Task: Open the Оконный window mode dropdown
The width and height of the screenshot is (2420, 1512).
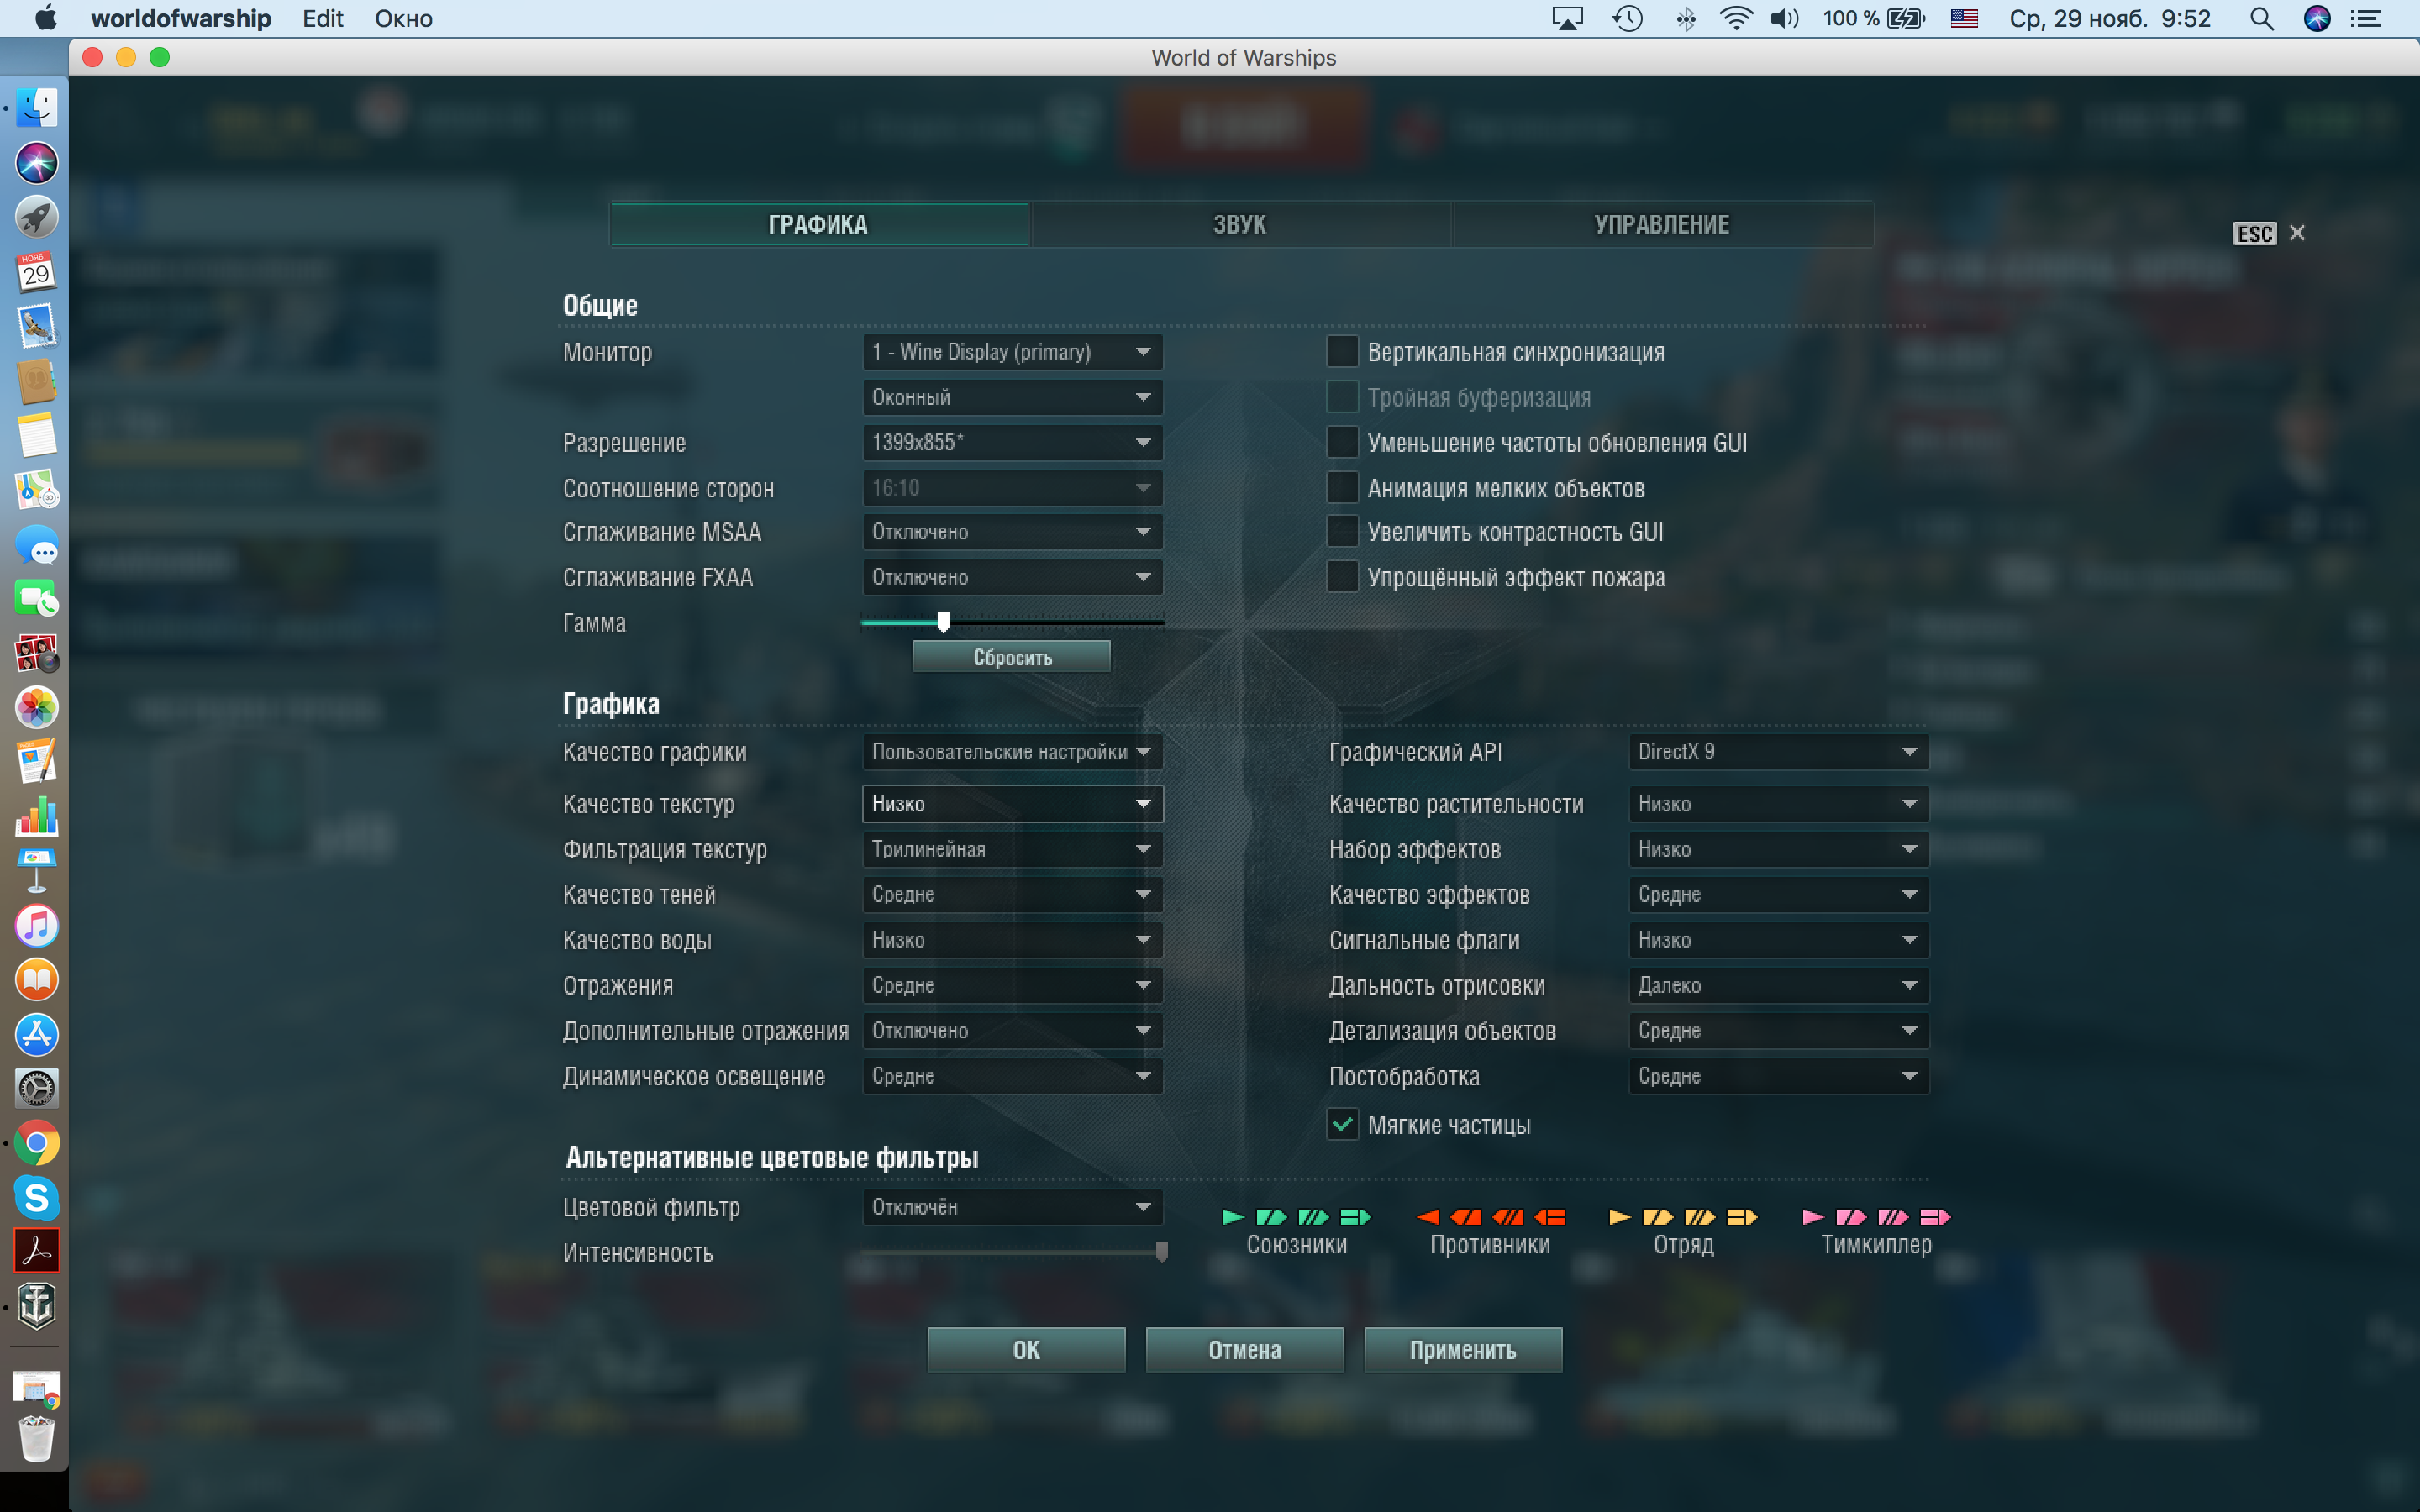Action: 1012,397
